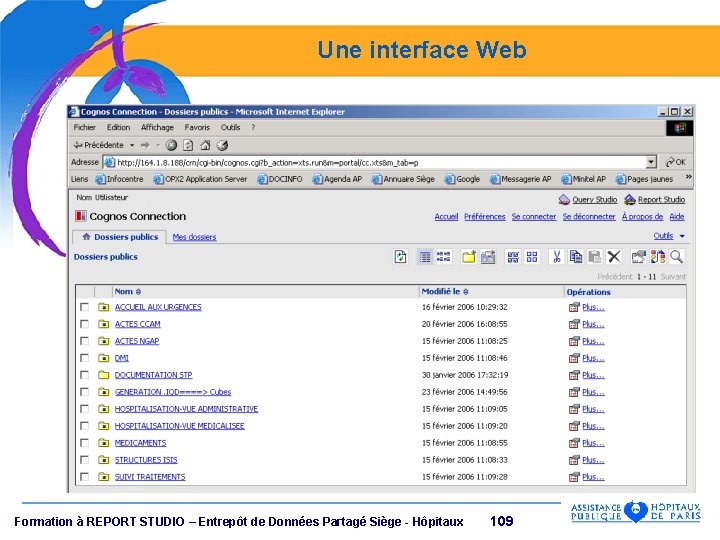
Task: Click folder icon of ACTES CCAM
Action: [x=103, y=324]
